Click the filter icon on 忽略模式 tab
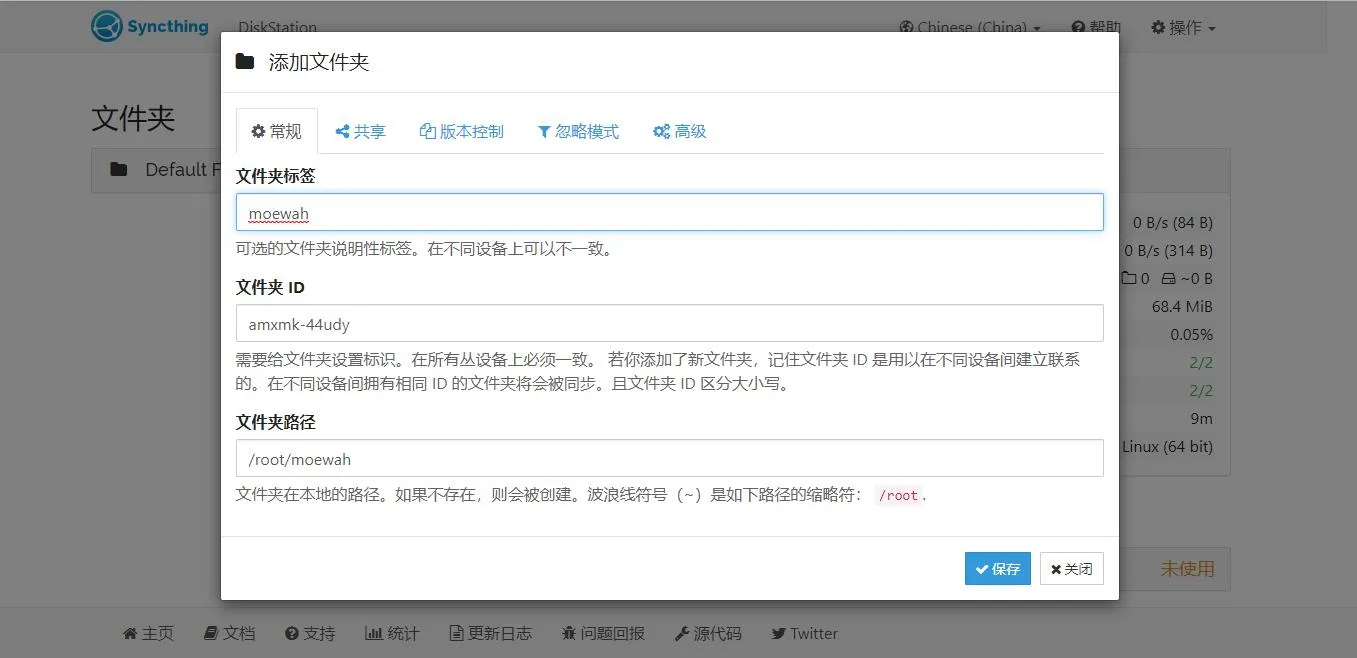Screen dimensions: 1357x658 544,131
